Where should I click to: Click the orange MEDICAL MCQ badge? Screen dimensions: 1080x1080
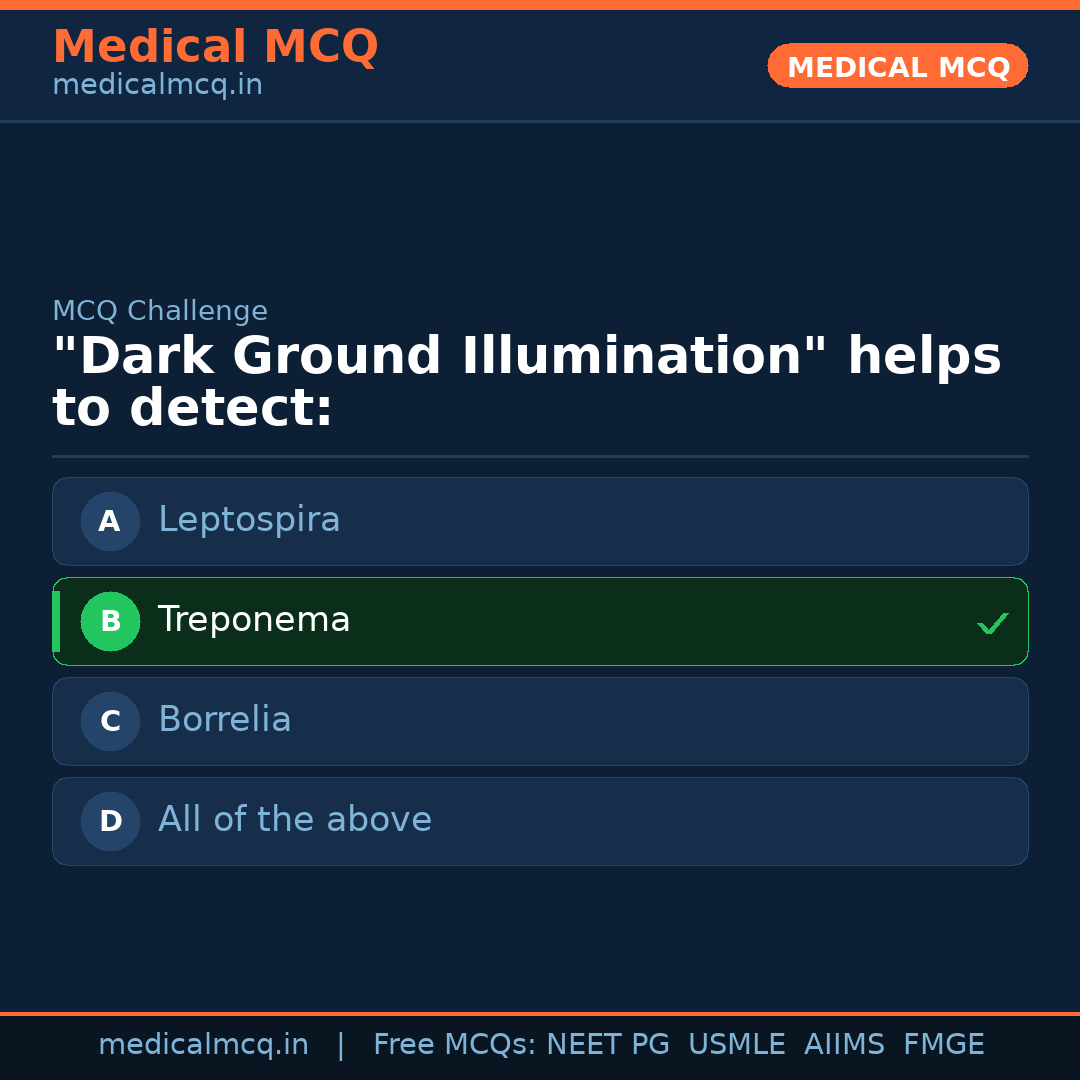click(x=898, y=66)
